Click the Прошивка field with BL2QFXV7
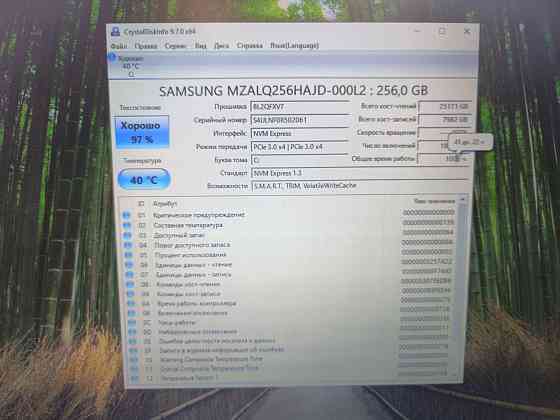 (x=300, y=107)
